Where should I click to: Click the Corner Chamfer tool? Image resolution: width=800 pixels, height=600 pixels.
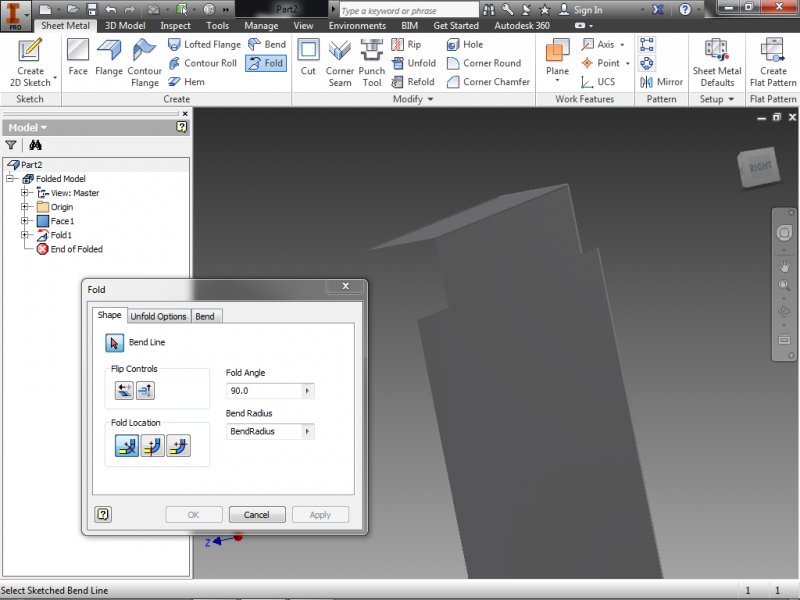point(488,81)
